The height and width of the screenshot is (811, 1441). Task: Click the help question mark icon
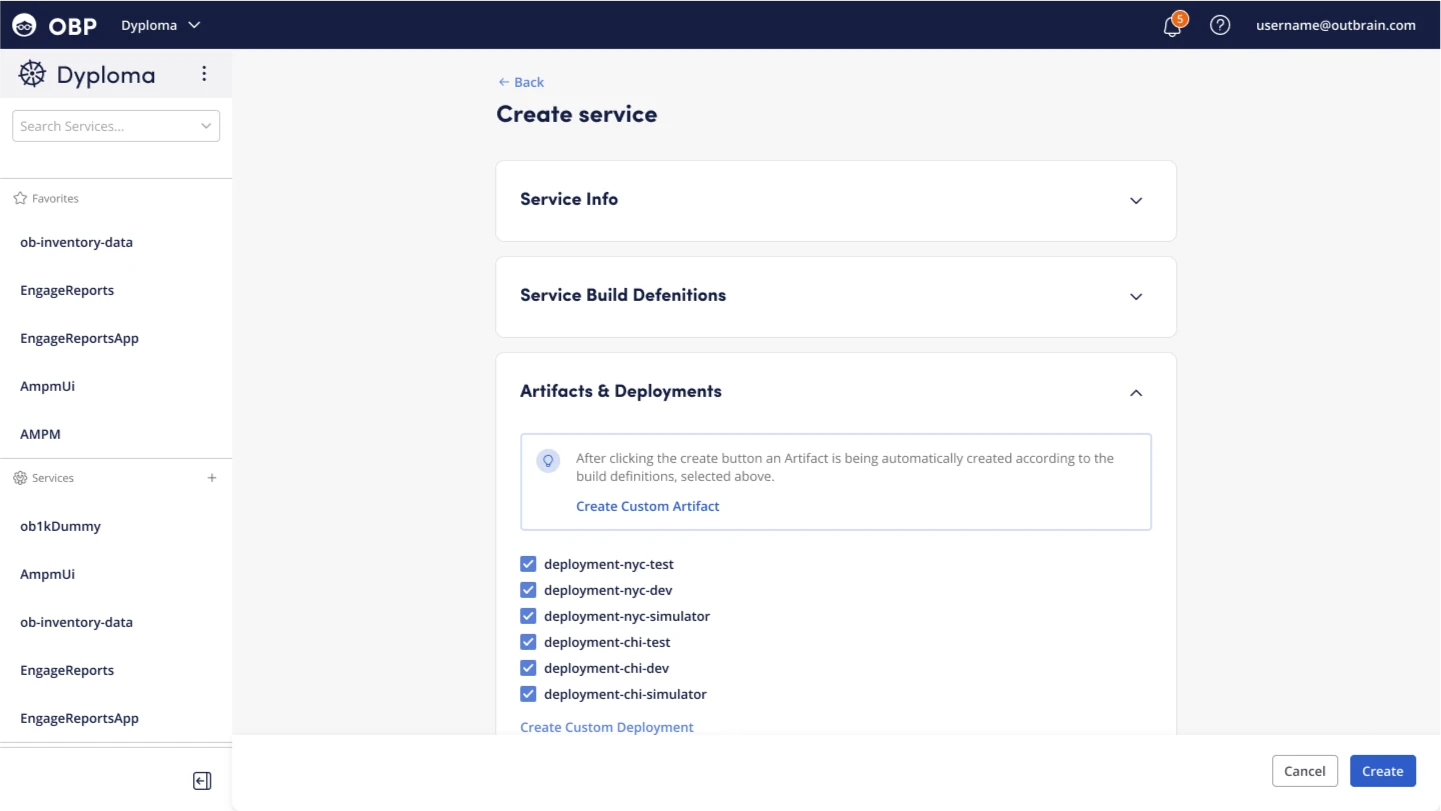[1219, 26]
